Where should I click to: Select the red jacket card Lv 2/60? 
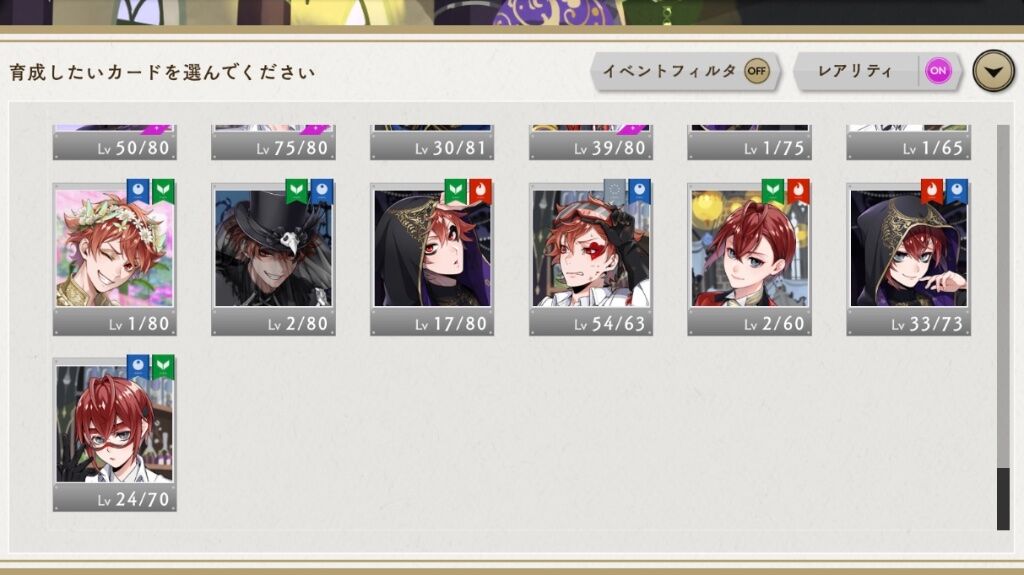click(x=749, y=259)
